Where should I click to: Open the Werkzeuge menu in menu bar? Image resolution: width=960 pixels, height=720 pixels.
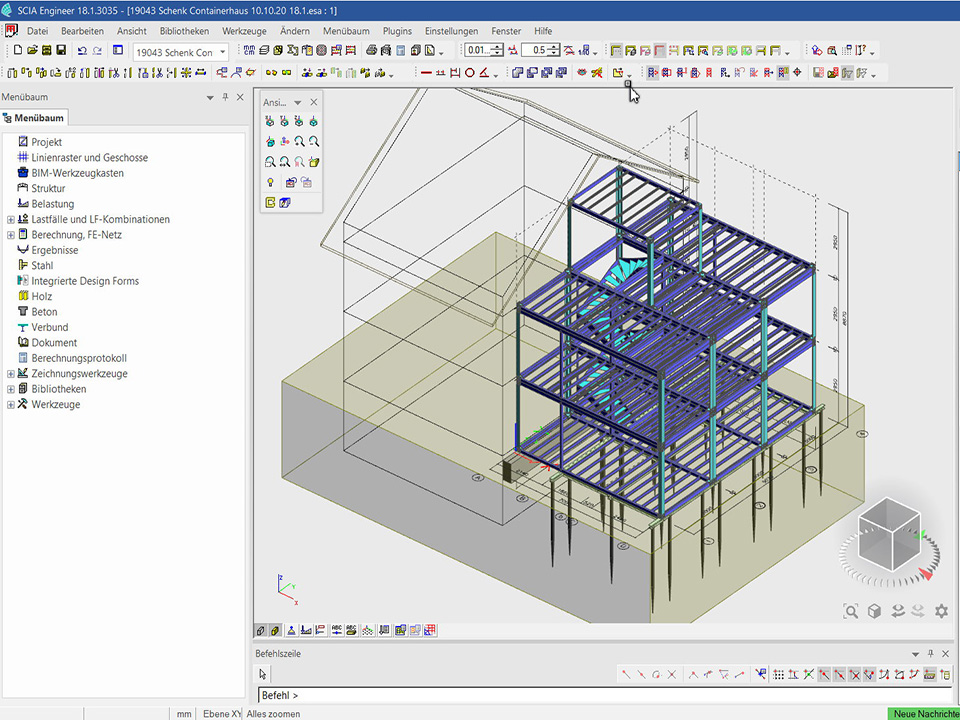coord(244,31)
